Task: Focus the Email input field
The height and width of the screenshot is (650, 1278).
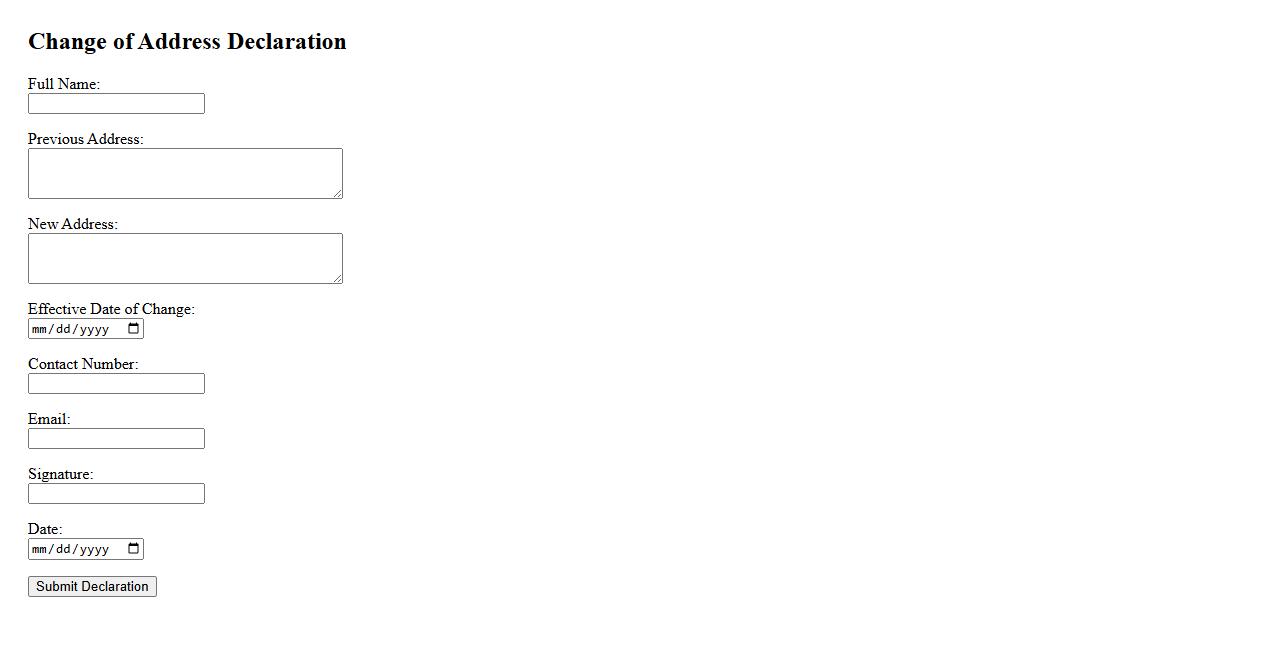Action: (116, 439)
